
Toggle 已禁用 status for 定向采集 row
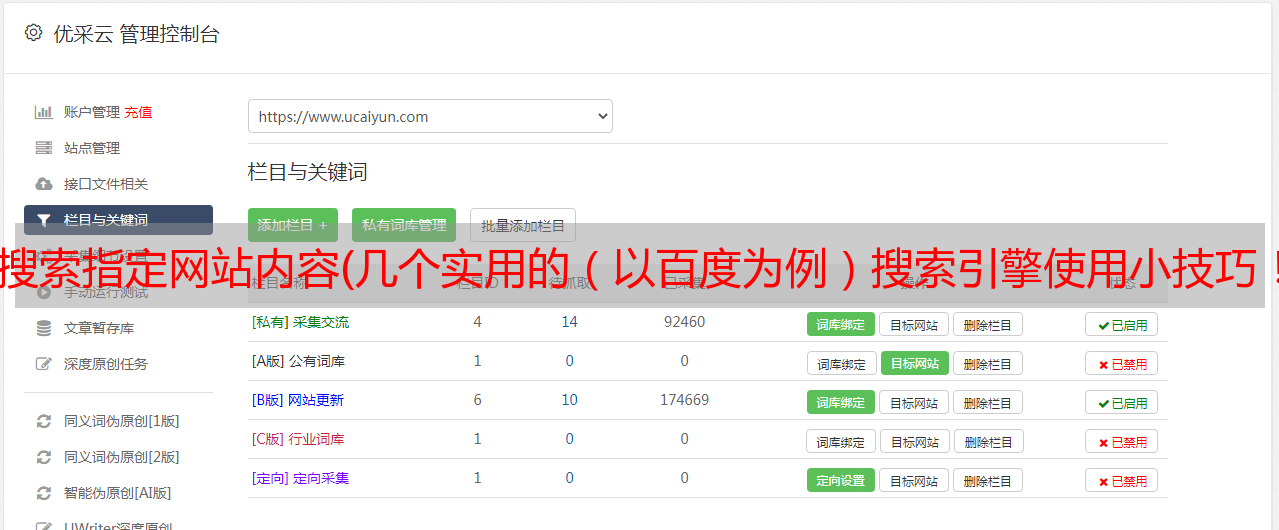(x=1121, y=480)
